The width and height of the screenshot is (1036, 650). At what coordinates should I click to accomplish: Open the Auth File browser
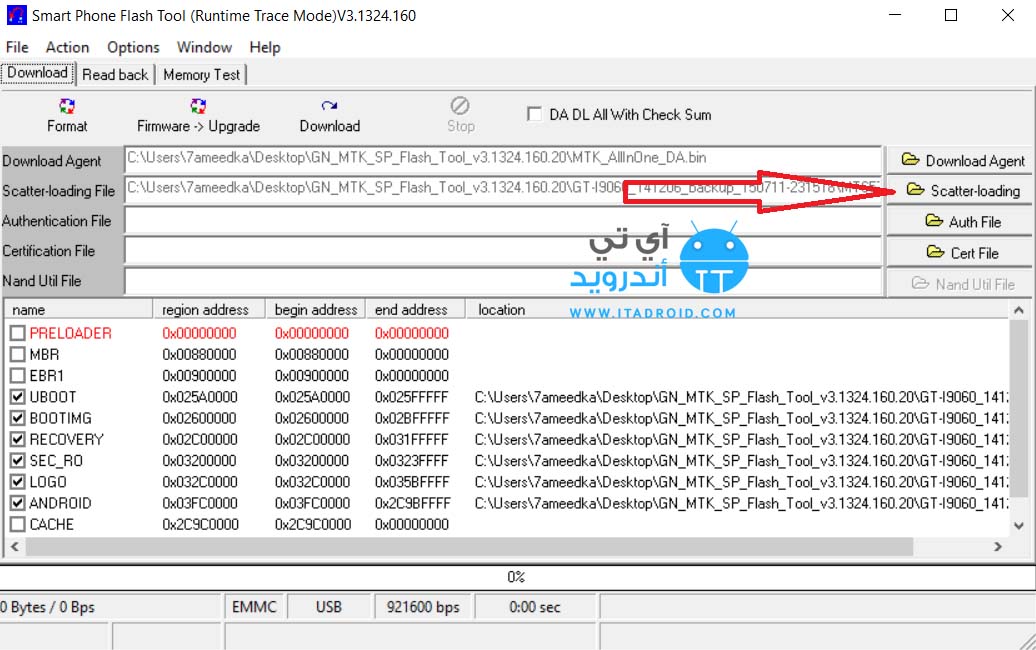[x=959, y=221]
